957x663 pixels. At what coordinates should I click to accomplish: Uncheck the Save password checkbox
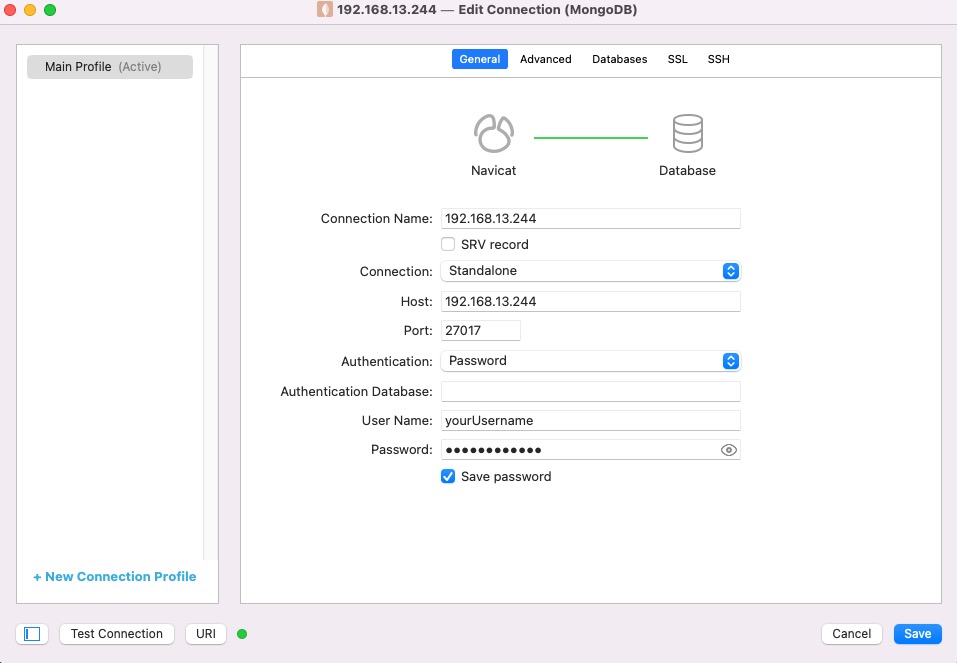point(448,476)
